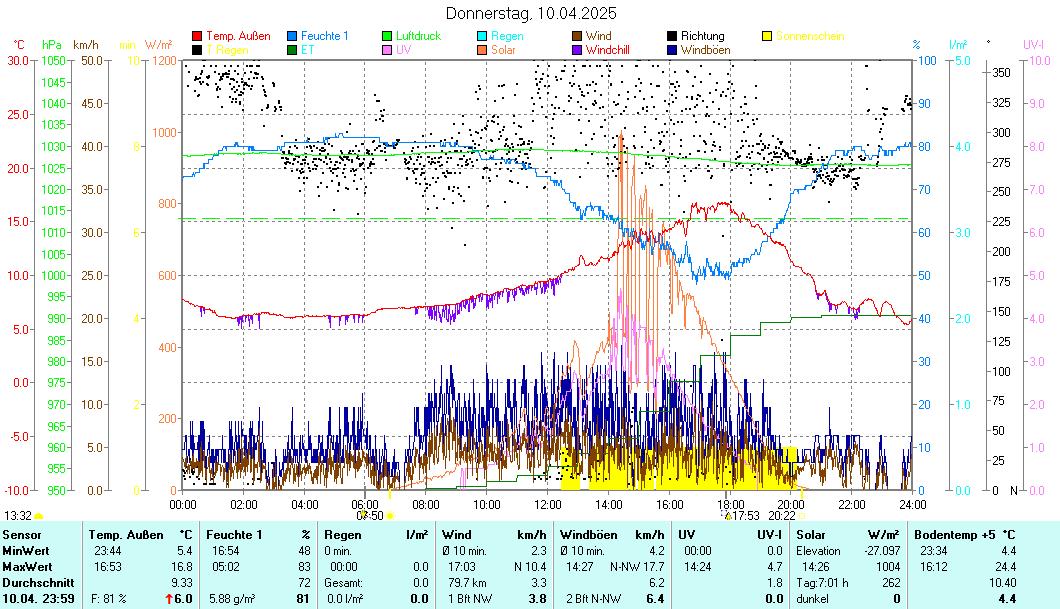Viewport: 1060px width, 609px height.
Task: Click the cyan Regen legend square
Action: tap(482, 36)
